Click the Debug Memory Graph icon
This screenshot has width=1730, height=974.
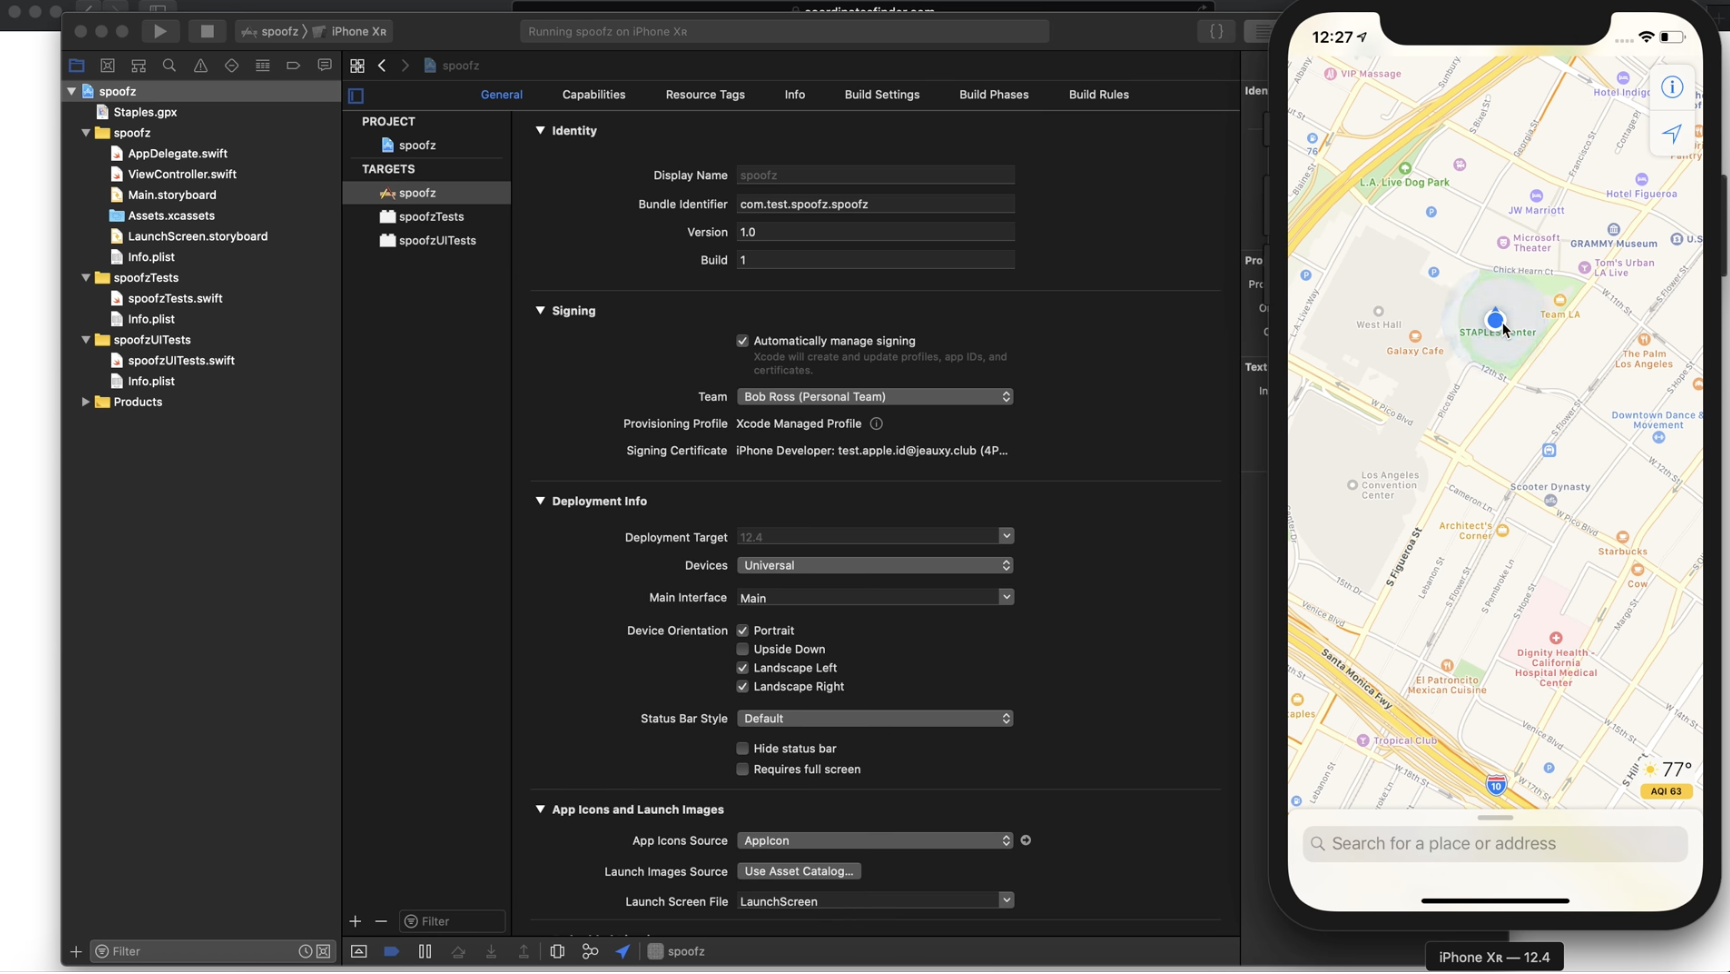coord(590,951)
